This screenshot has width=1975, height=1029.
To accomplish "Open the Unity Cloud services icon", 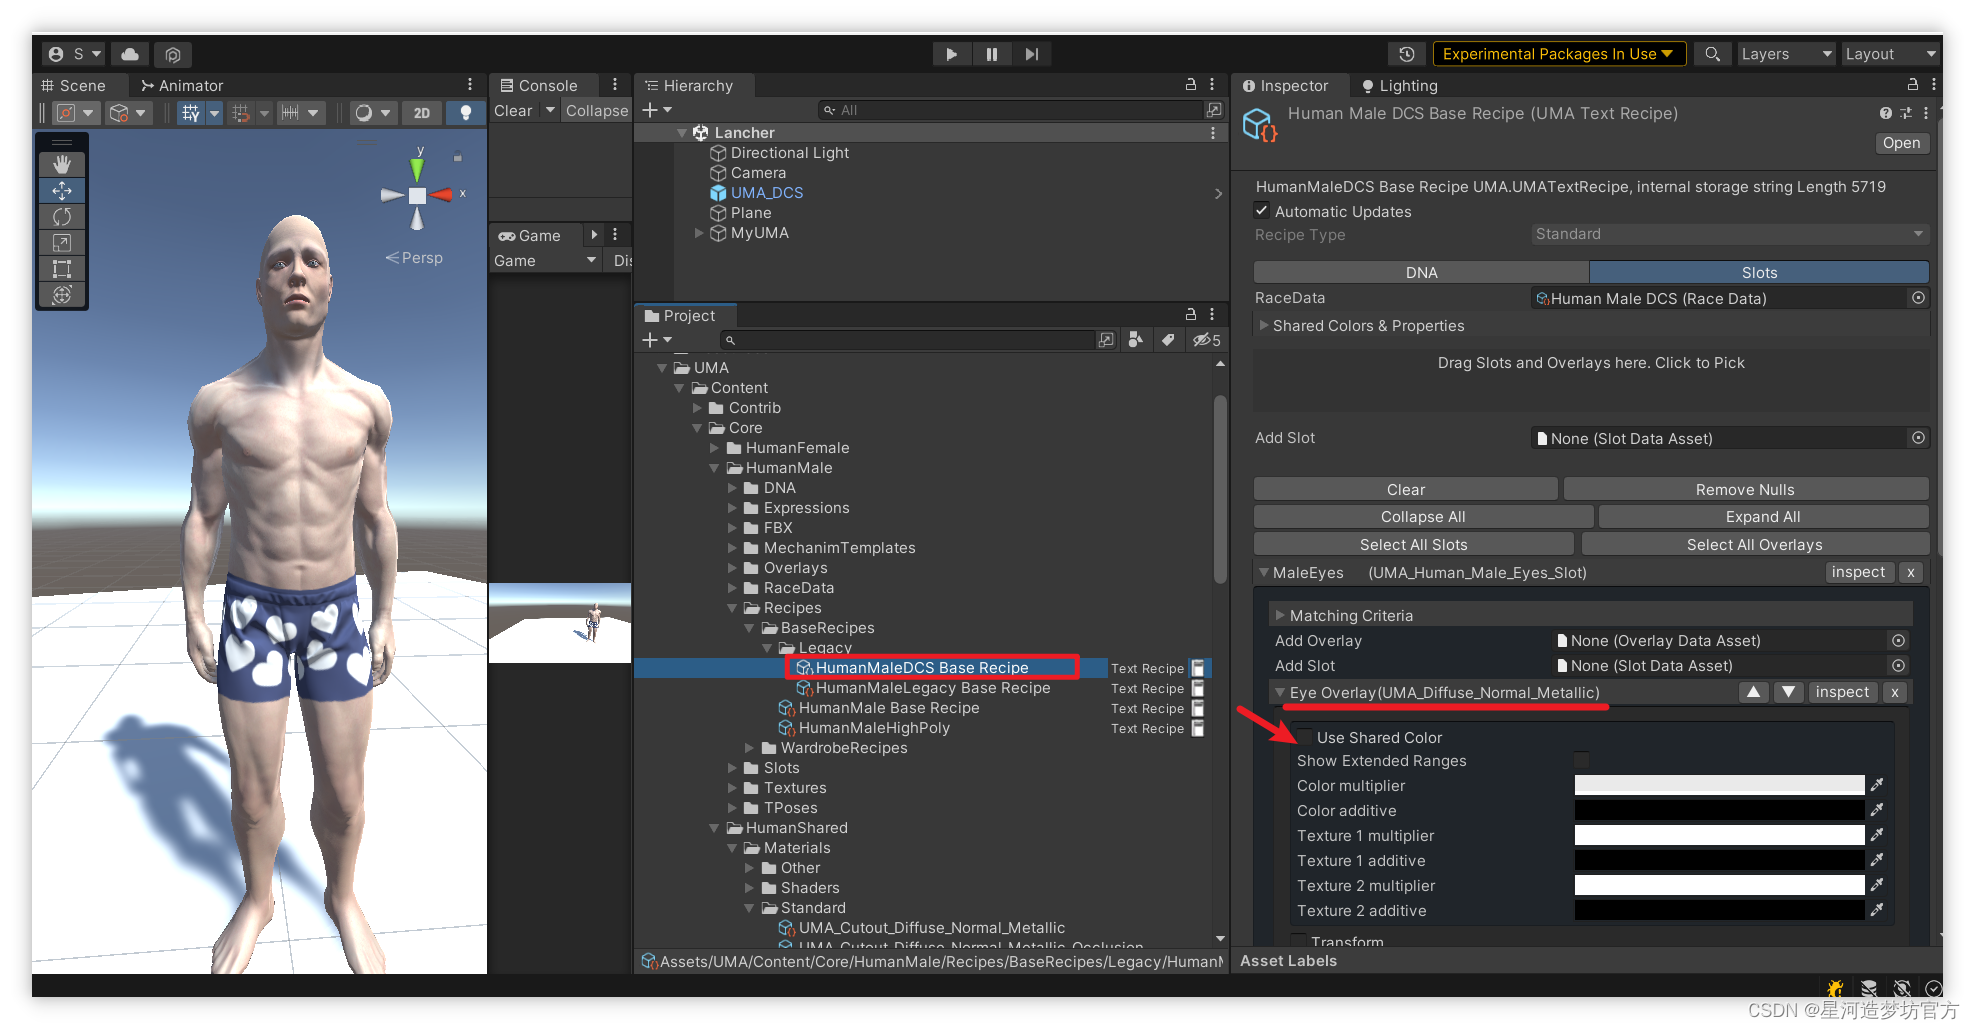I will 130,54.
